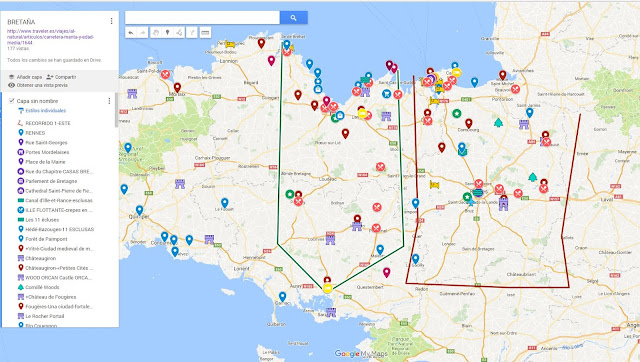Viewport: 640px width, 362px height.
Task: Click the yellow flag marker west of Rennes
Action: pos(435,185)
